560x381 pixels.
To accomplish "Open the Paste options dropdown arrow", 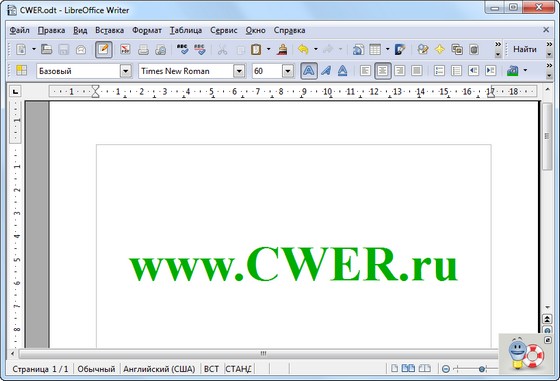I will 269,49.
